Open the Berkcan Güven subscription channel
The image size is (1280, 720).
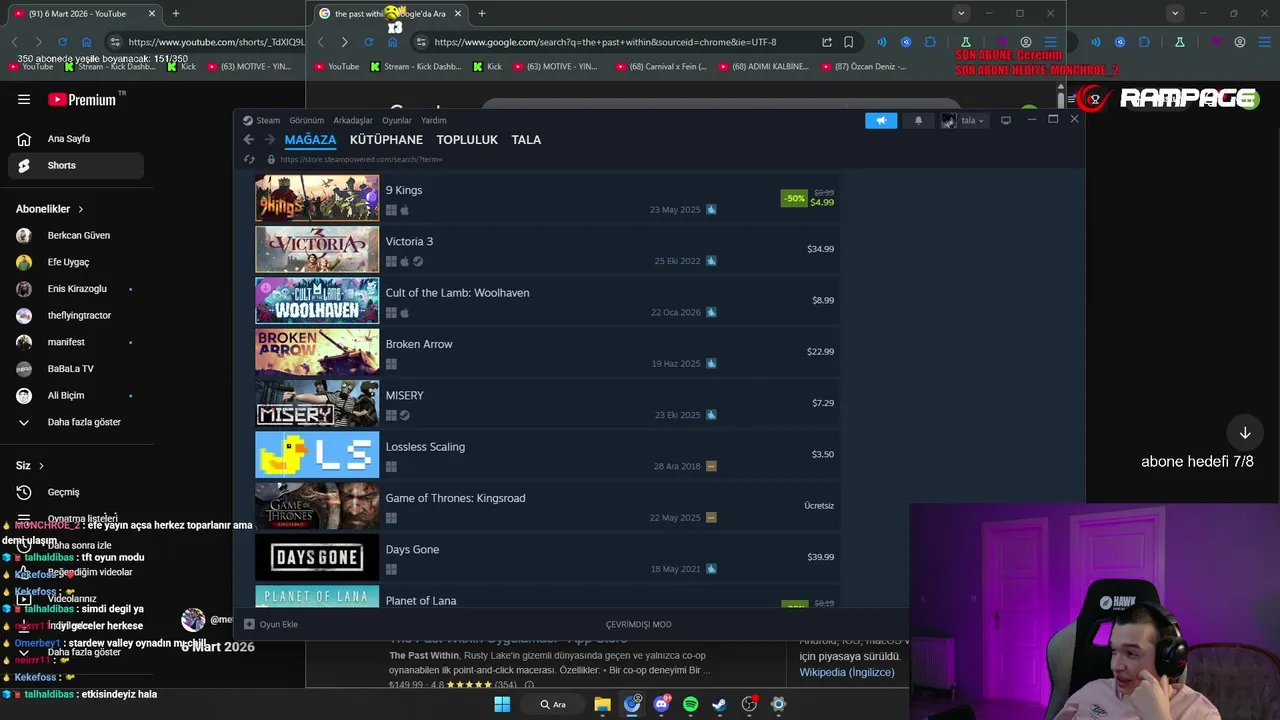point(76,236)
